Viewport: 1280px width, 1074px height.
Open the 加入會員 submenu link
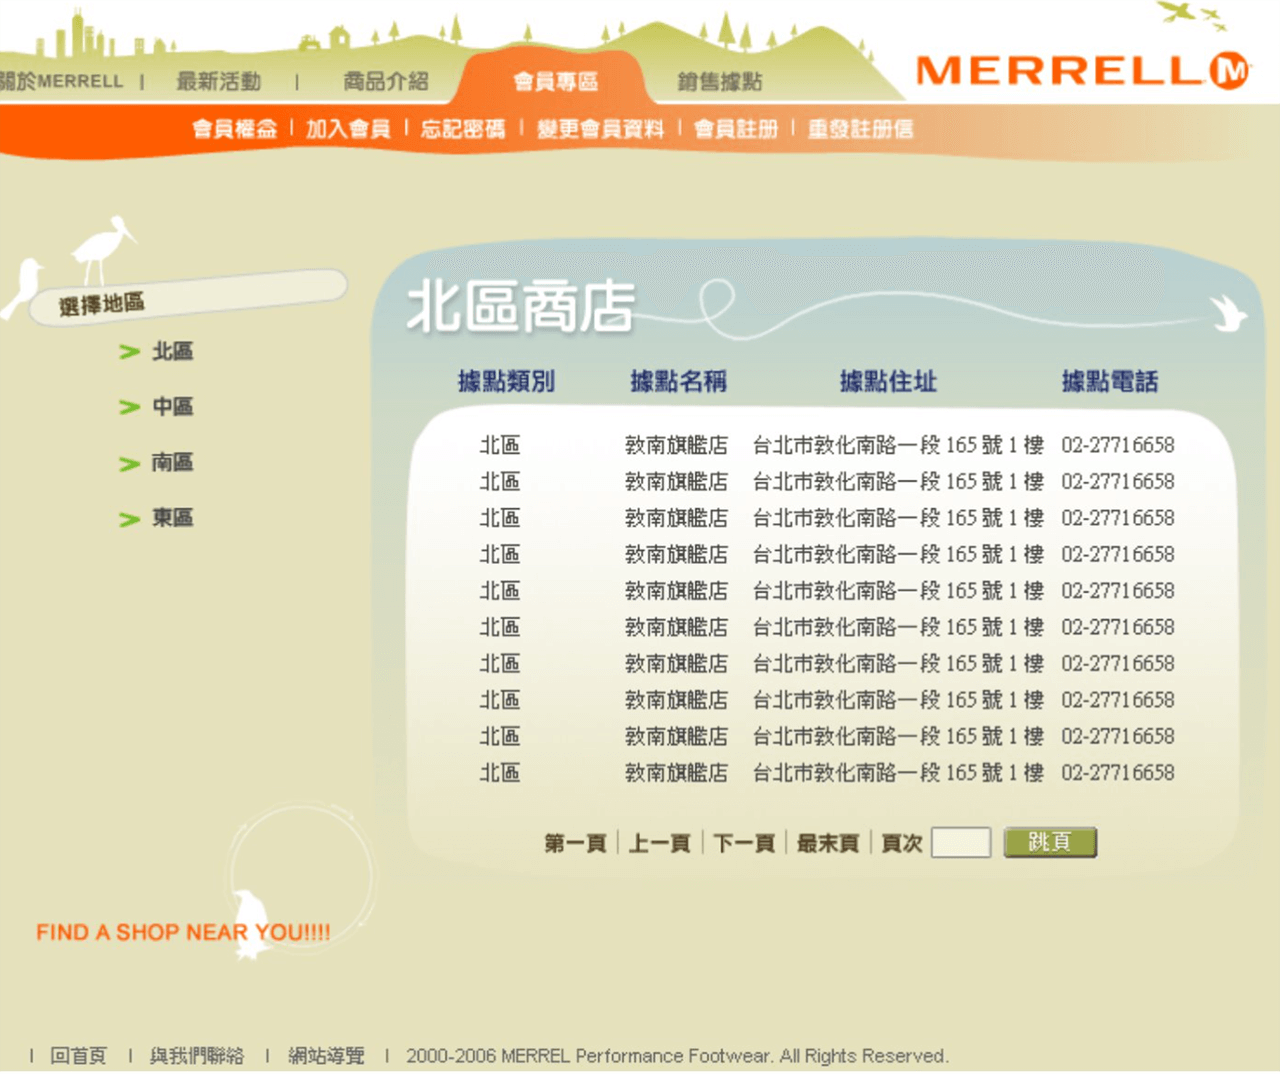click(x=348, y=129)
